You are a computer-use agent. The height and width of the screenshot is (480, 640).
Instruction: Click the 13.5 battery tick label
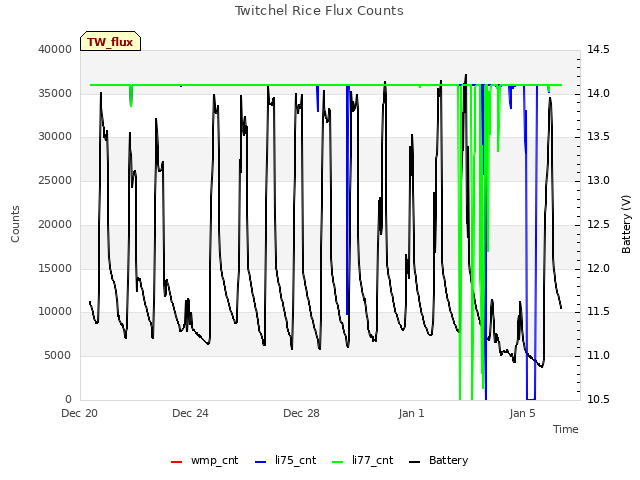598,137
